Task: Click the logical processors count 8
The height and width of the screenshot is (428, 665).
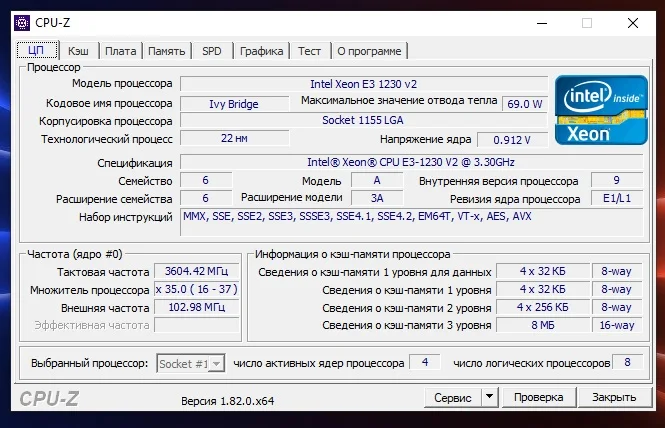Action: point(627,362)
